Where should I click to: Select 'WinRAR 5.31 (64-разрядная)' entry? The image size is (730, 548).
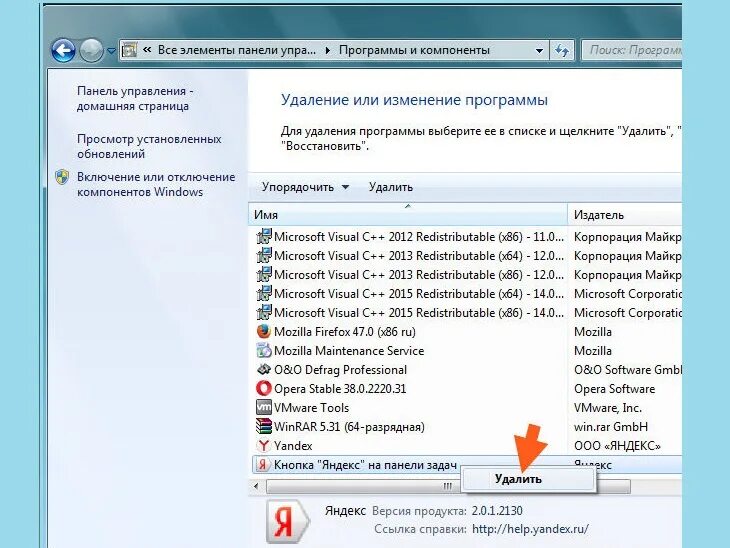pos(349,427)
